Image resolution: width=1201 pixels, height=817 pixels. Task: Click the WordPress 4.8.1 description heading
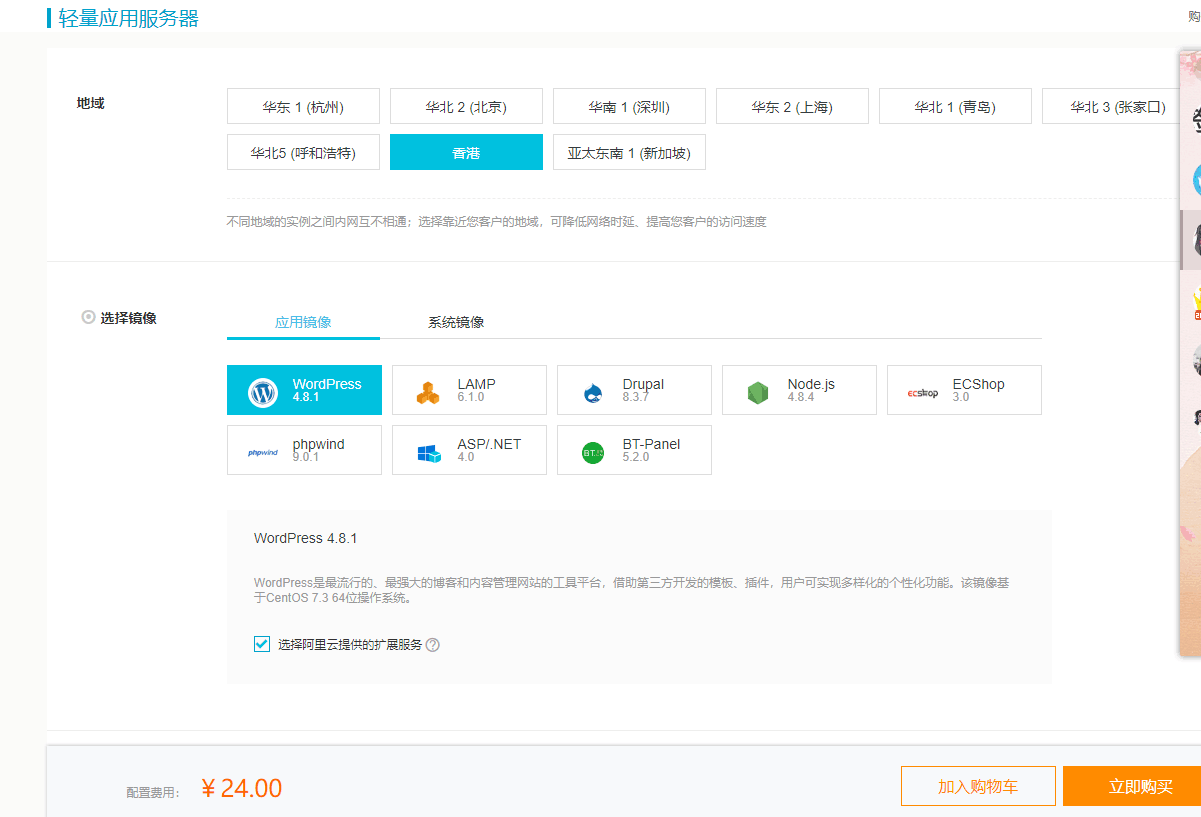click(x=306, y=538)
